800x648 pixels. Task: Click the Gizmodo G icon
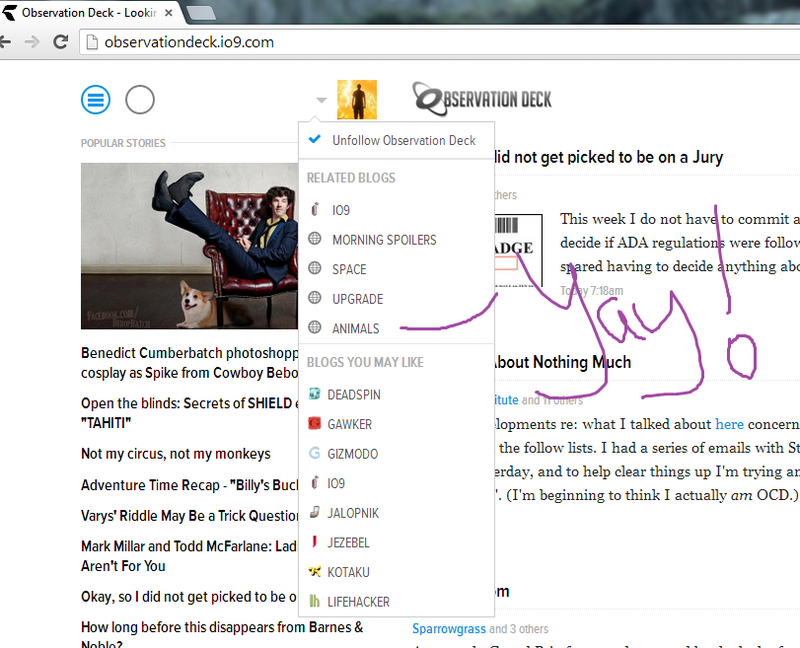(315, 453)
